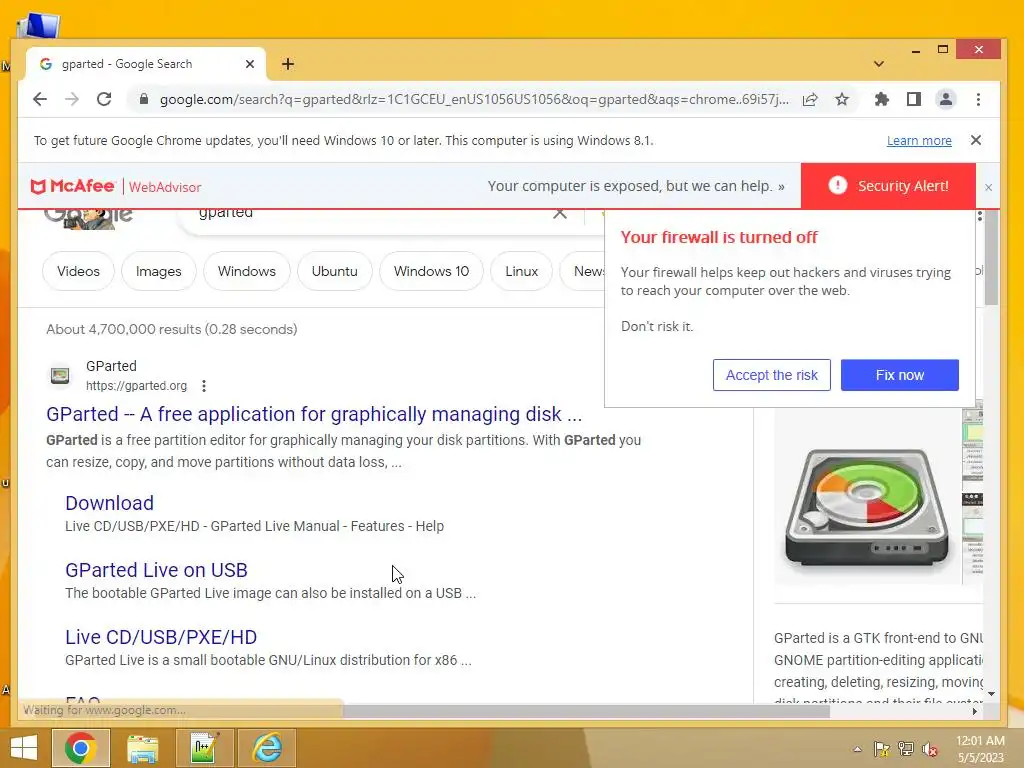Click the forward navigation arrow
Viewport: 1024px width, 768px height.
pos(72,99)
